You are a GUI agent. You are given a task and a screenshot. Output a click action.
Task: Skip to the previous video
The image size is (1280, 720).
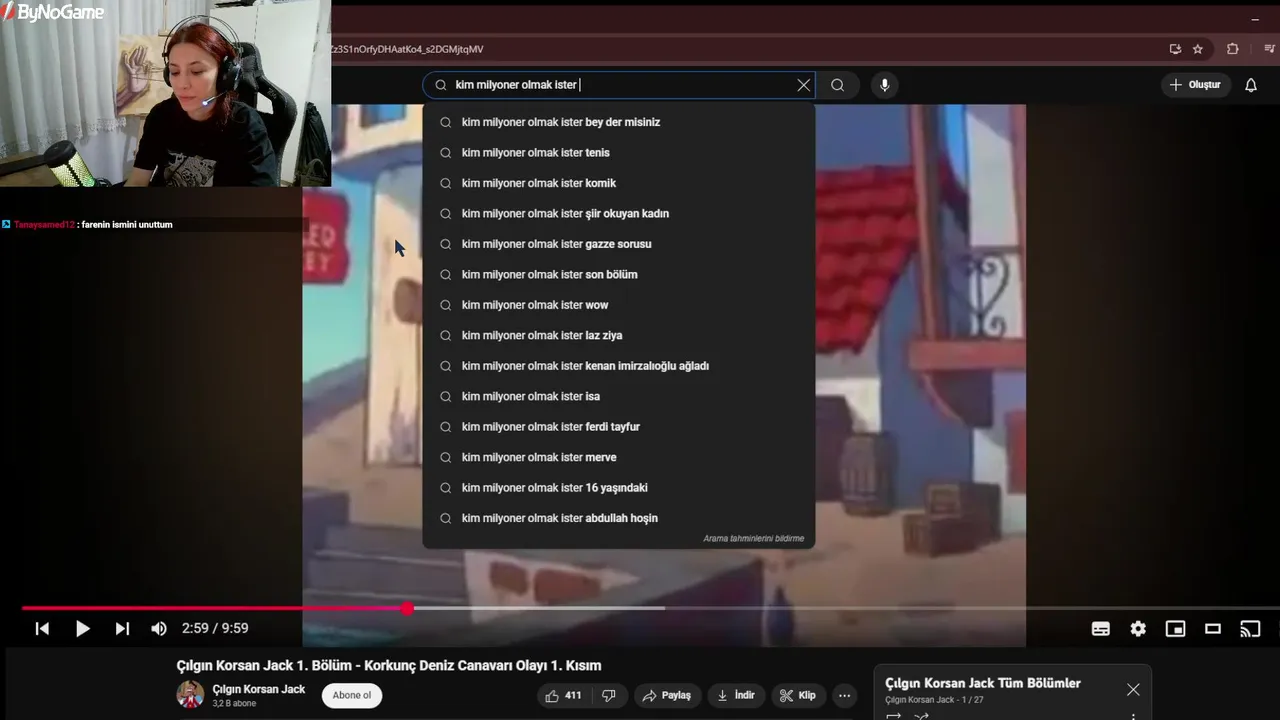pyautogui.click(x=42, y=629)
